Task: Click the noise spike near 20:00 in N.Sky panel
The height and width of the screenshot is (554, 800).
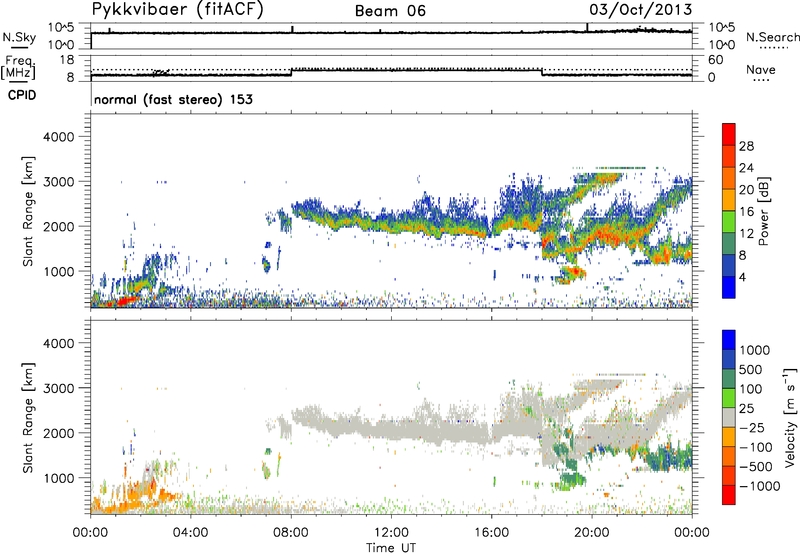Action: [587, 28]
